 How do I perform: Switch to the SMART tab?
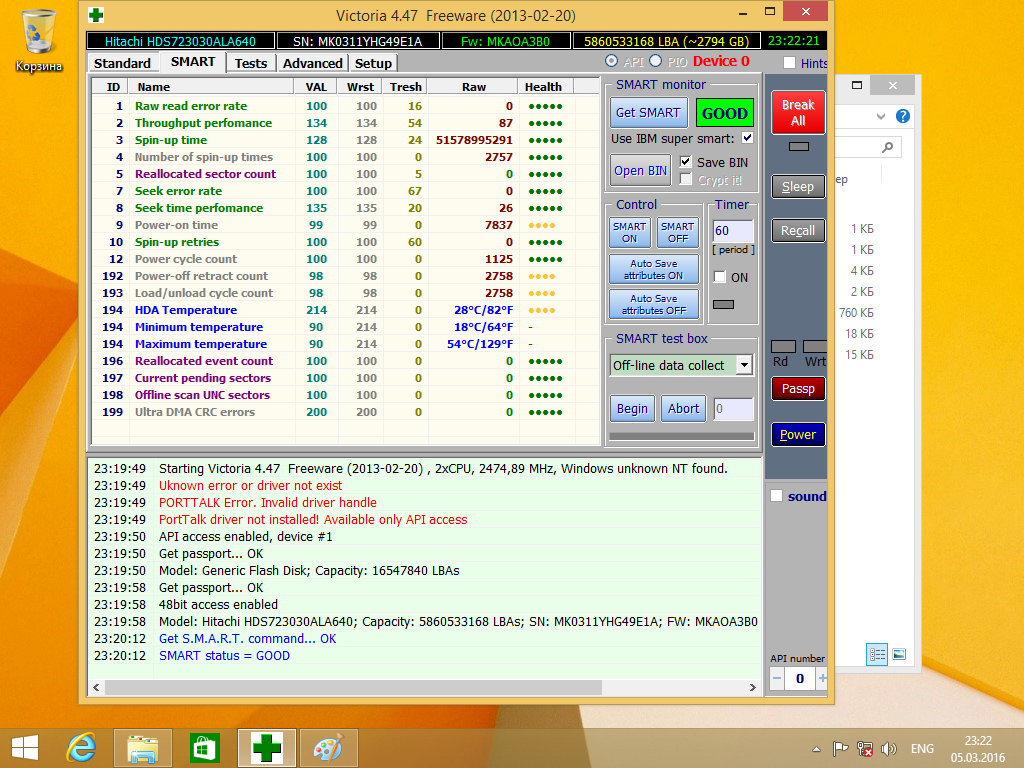[193, 62]
